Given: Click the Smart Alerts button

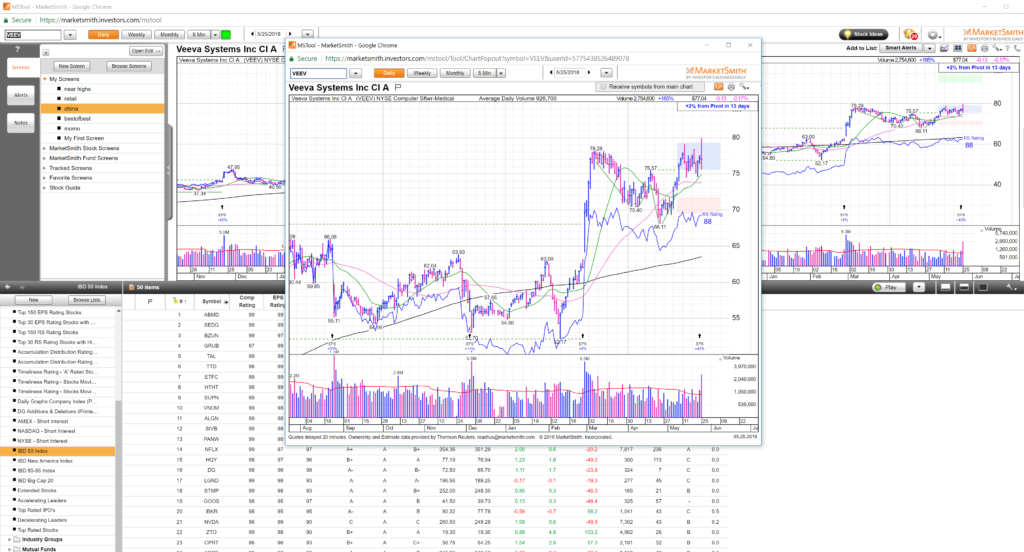Looking at the screenshot, I should [901, 48].
